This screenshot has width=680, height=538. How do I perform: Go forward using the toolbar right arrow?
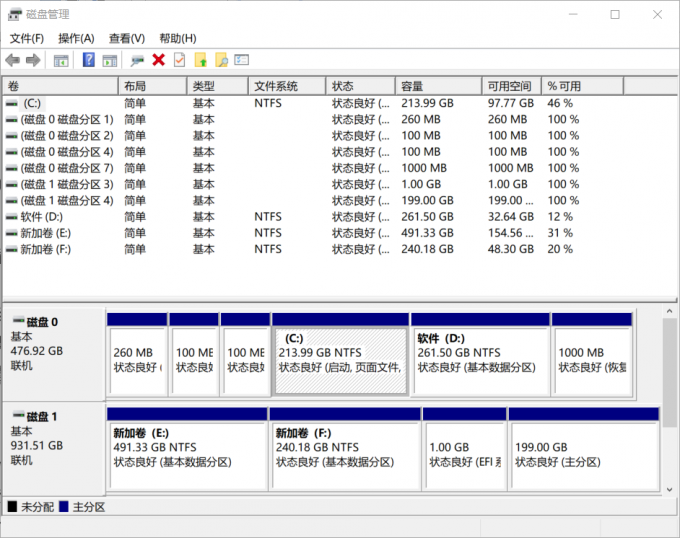pyautogui.click(x=33, y=60)
